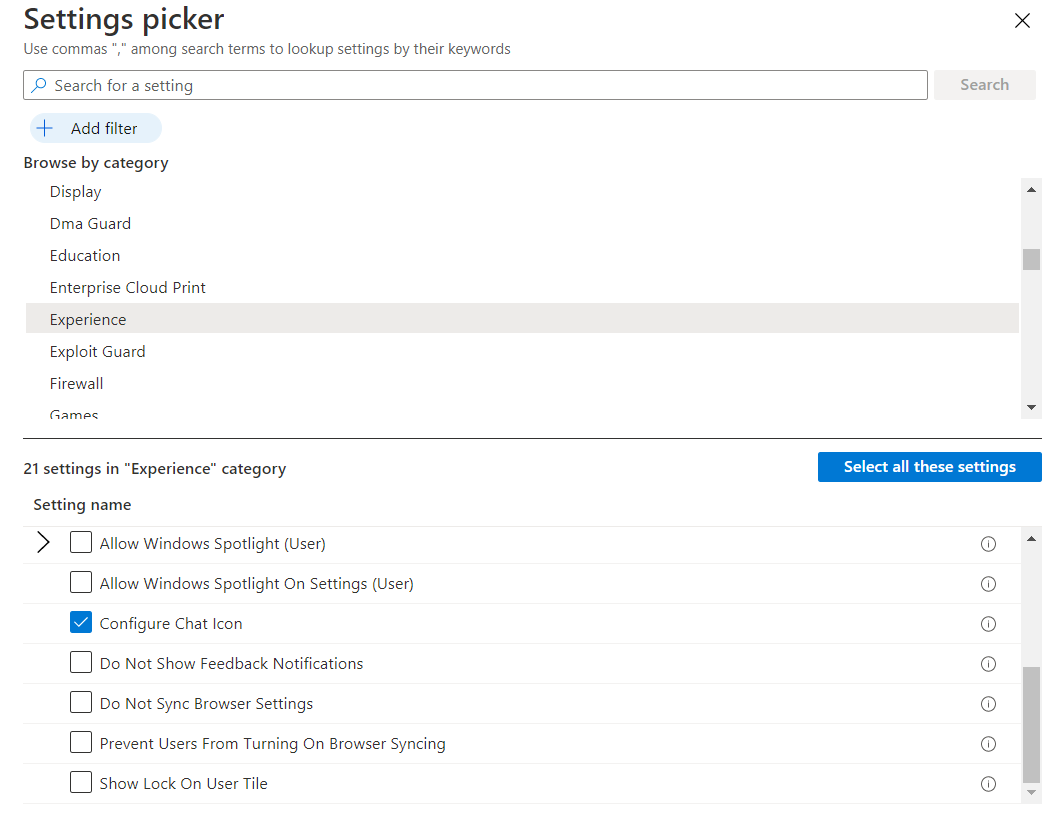Click info icon for Prevent Users From Turning On Browser Syncing
Image resolution: width=1056 pixels, height=813 pixels.
(x=988, y=744)
